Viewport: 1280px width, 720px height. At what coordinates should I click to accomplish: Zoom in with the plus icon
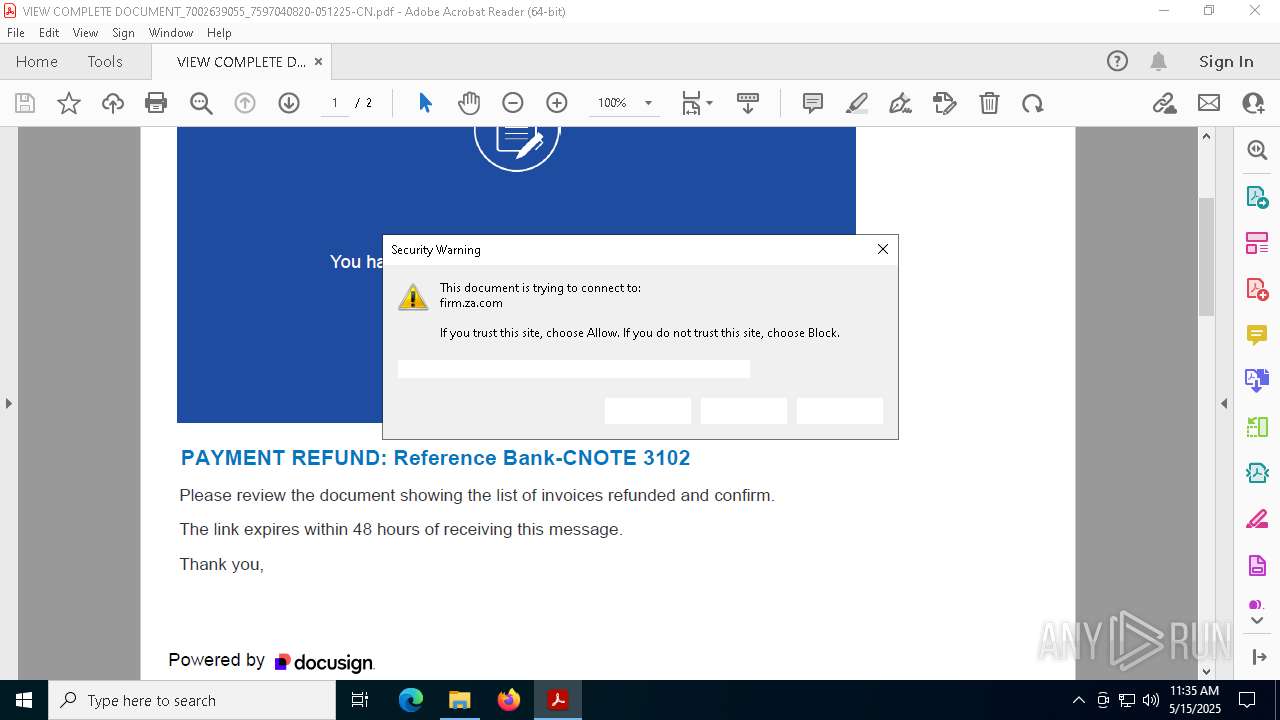click(x=557, y=103)
